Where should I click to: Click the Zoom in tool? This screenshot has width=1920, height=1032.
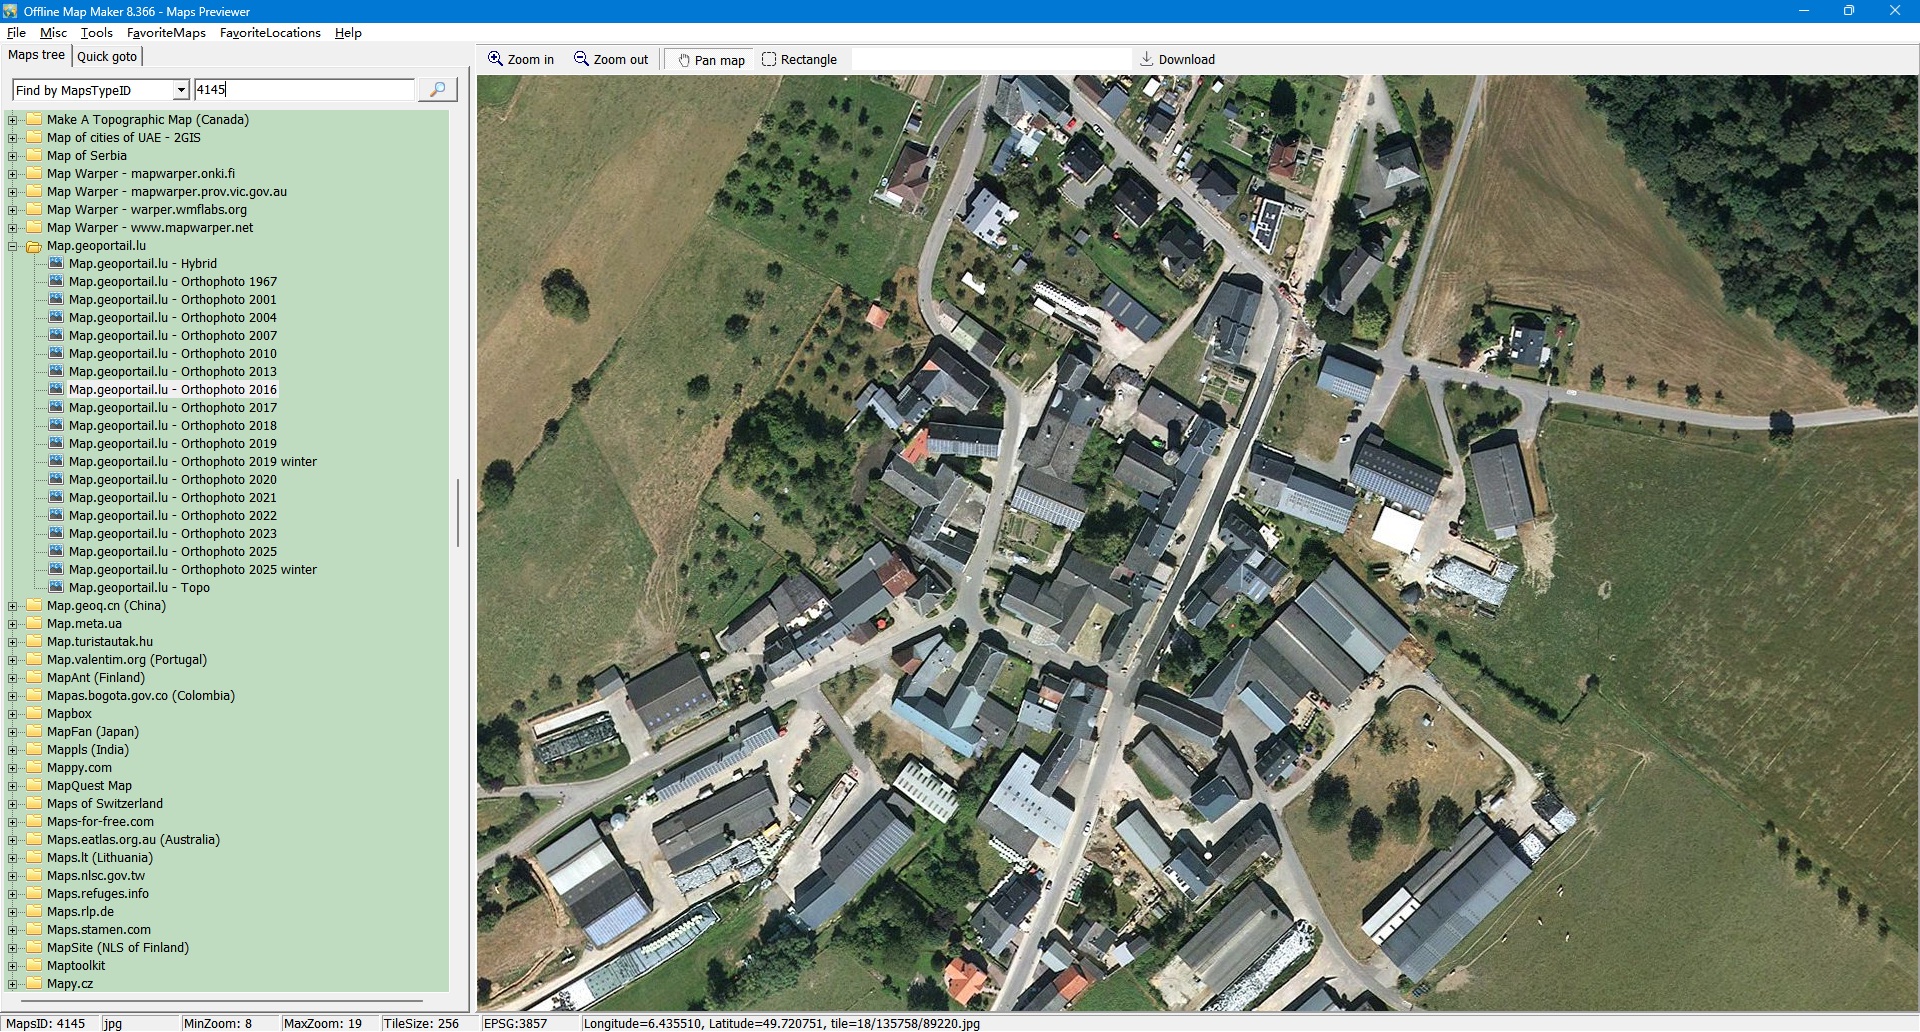[x=520, y=60]
